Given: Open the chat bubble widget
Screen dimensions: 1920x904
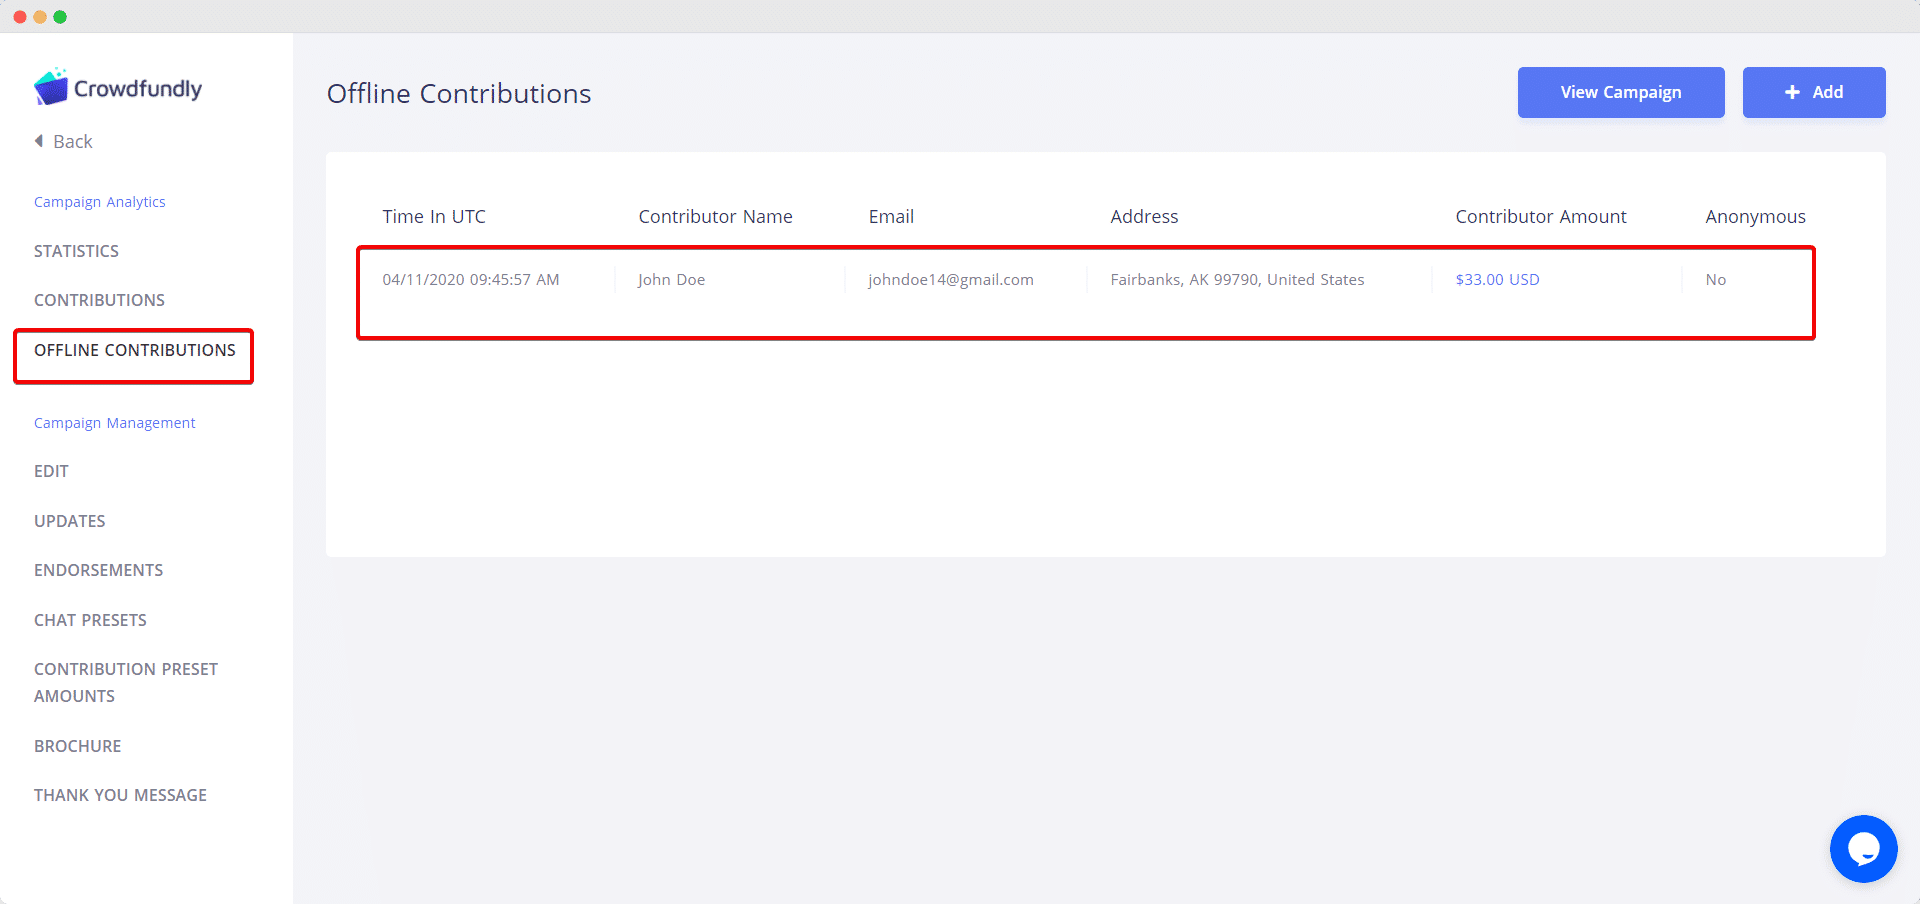Looking at the screenshot, I should (x=1863, y=849).
